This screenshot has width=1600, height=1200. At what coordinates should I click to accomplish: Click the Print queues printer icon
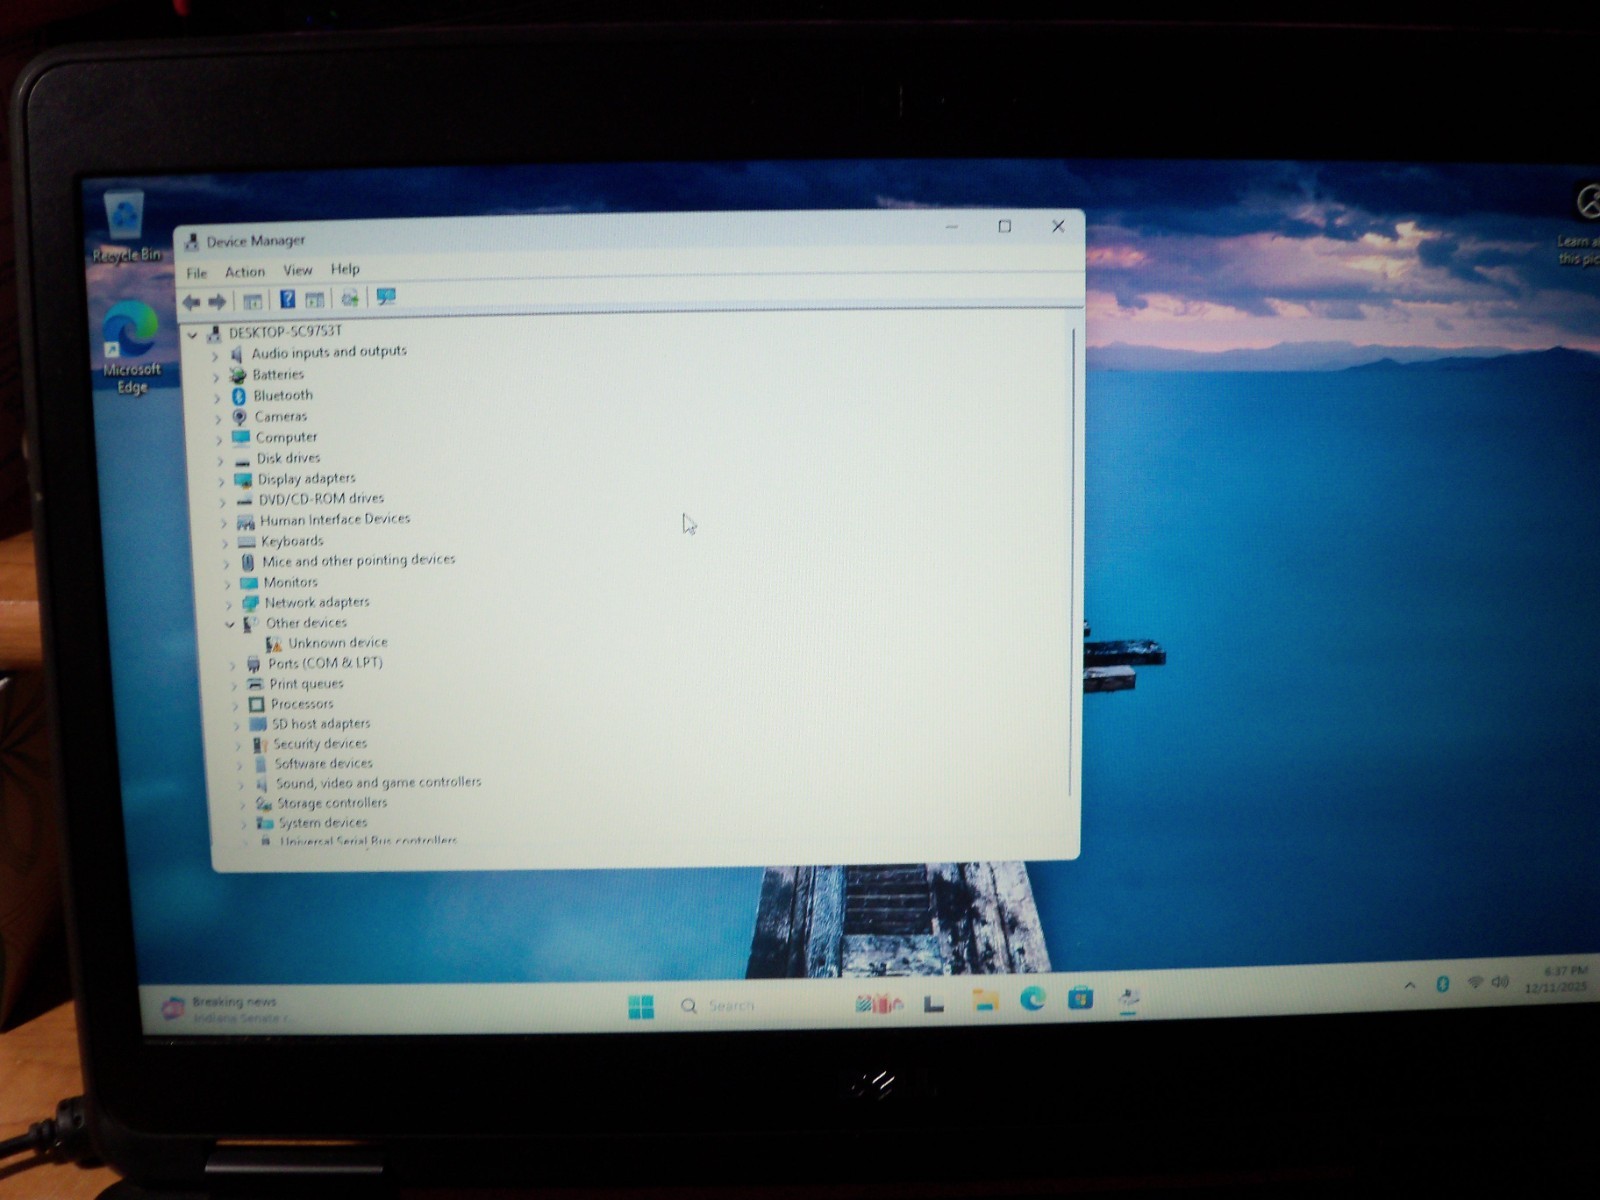tap(255, 684)
